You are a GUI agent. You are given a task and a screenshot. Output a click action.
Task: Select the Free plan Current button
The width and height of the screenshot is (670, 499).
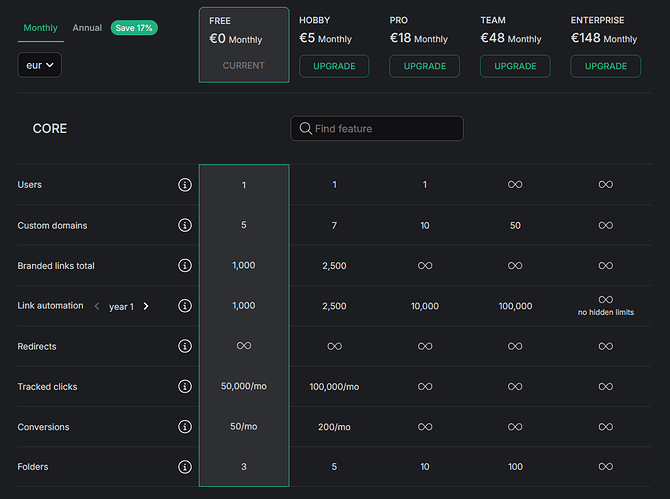point(244,66)
